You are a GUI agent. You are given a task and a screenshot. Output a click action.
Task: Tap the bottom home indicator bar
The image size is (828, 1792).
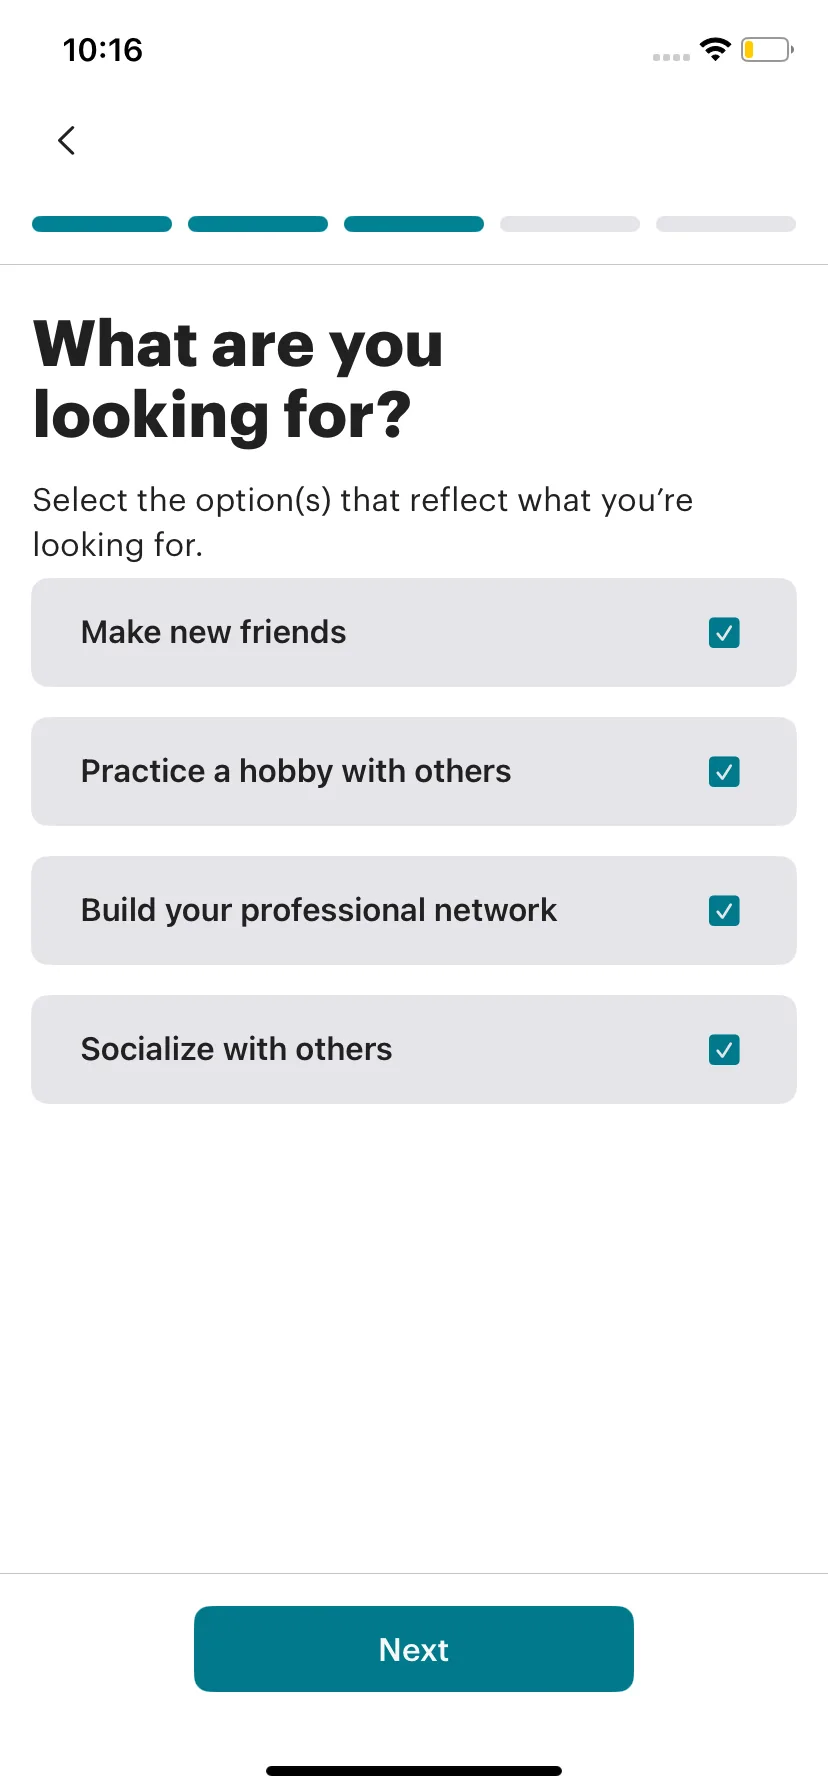coord(414,1771)
